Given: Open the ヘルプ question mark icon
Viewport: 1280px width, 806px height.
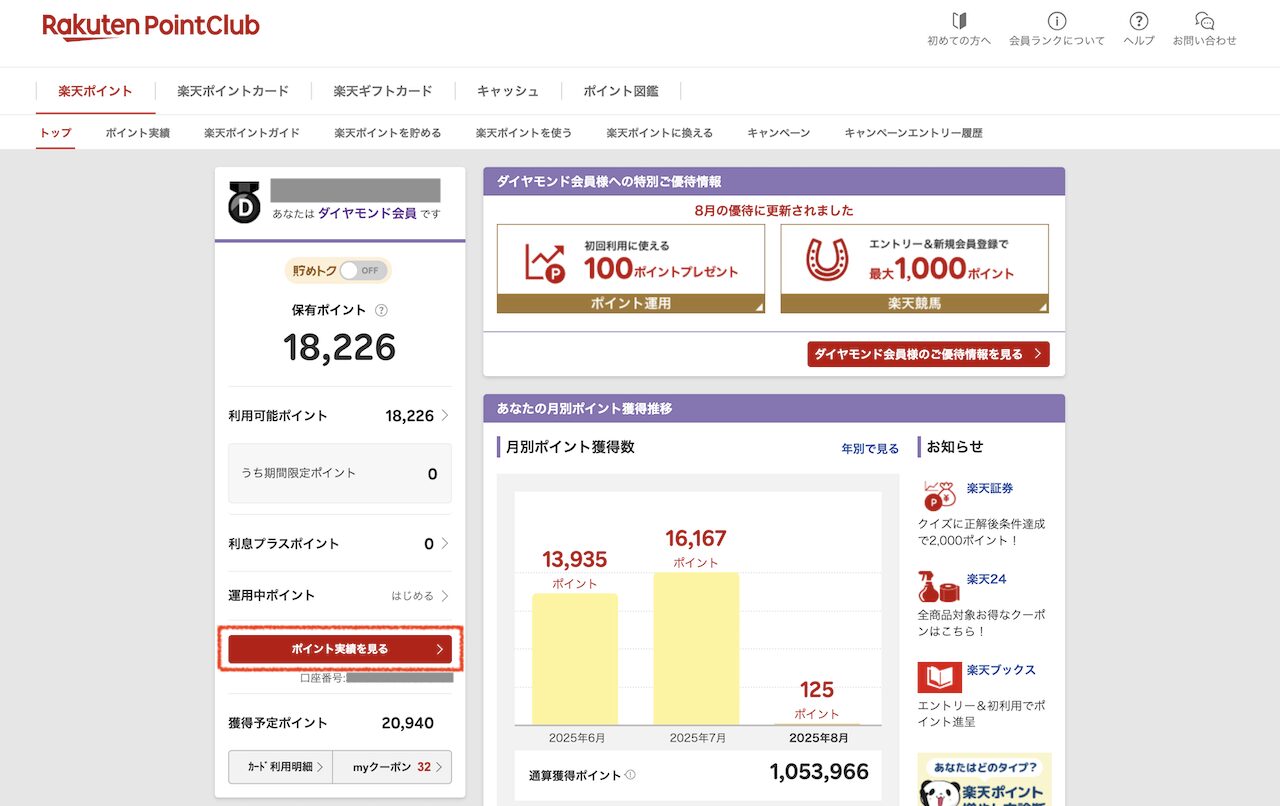Looking at the screenshot, I should [1138, 21].
